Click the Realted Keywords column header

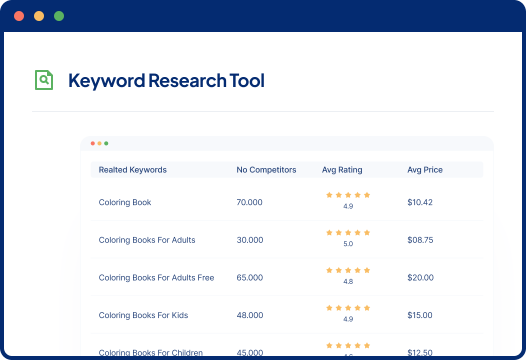coord(133,170)
